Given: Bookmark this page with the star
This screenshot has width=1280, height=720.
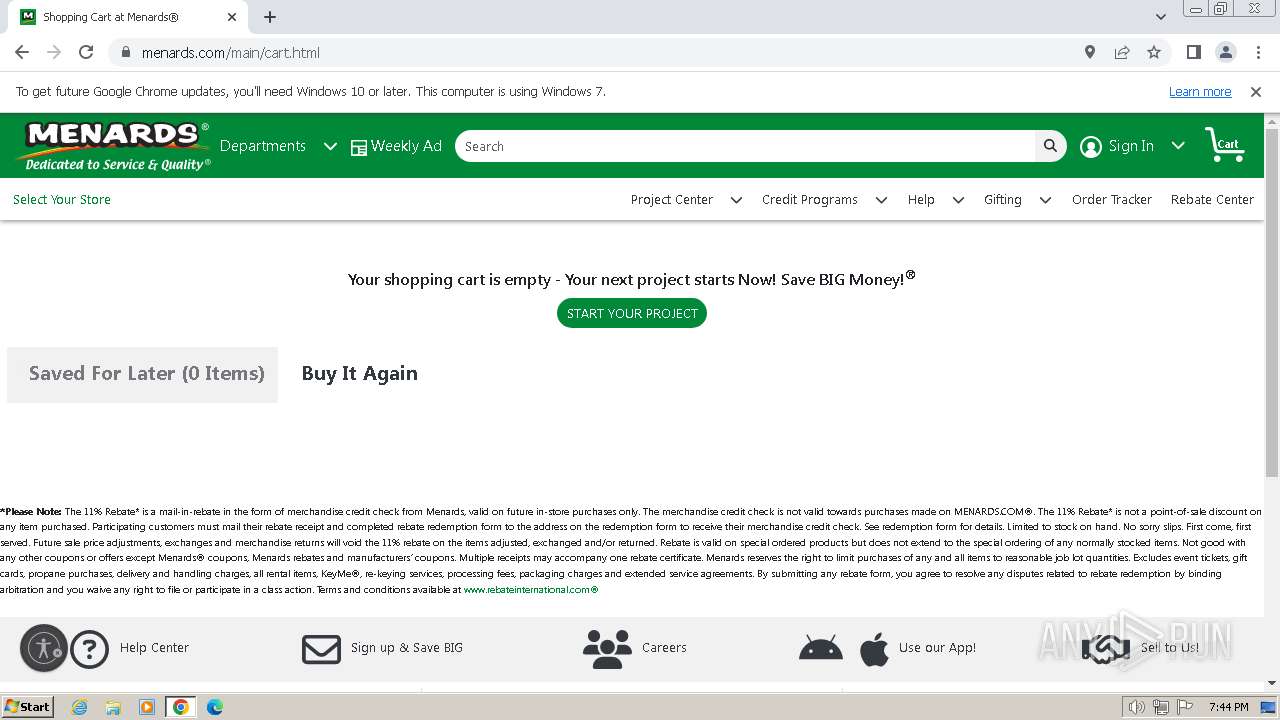Looking at the screenshot, I should [x=1154, y=52].
